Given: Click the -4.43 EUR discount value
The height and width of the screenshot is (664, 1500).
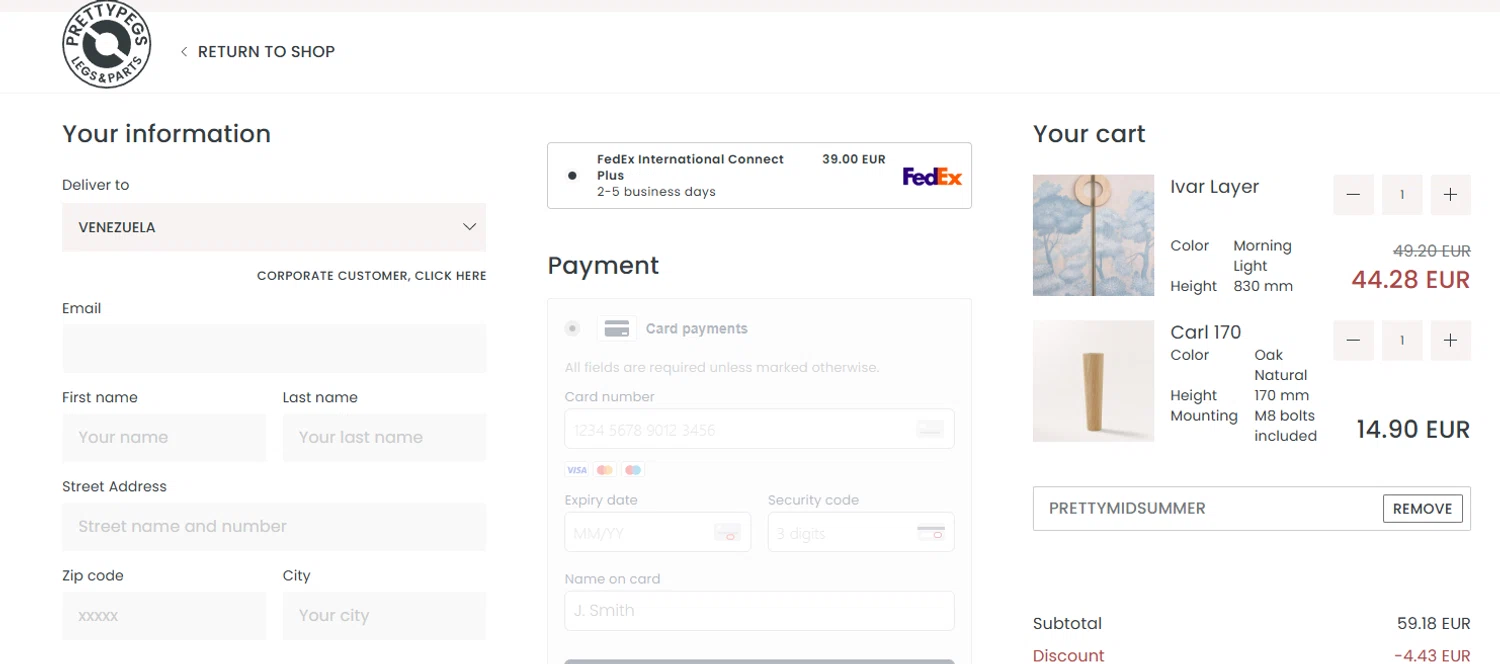Looking at the screenshot, I should tap(1432, 656).
